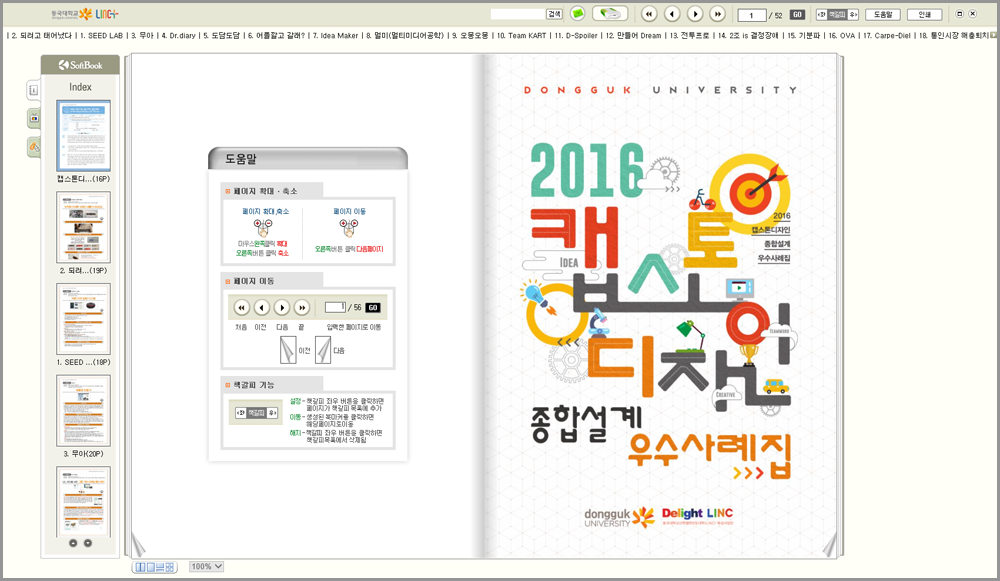Click the 인쇄 print button
1000x581 pixels.
[x=925, y=15]
